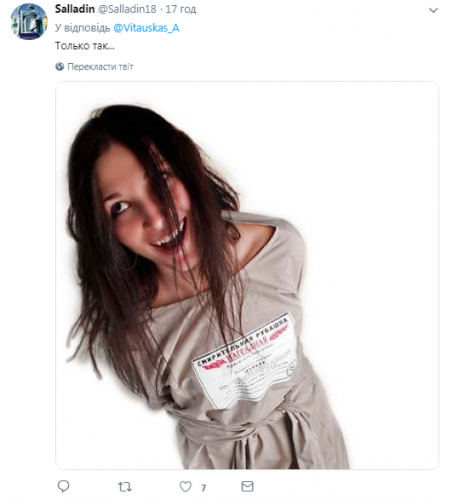Send the tweet via the envelope icon

[x=247, y=486]
